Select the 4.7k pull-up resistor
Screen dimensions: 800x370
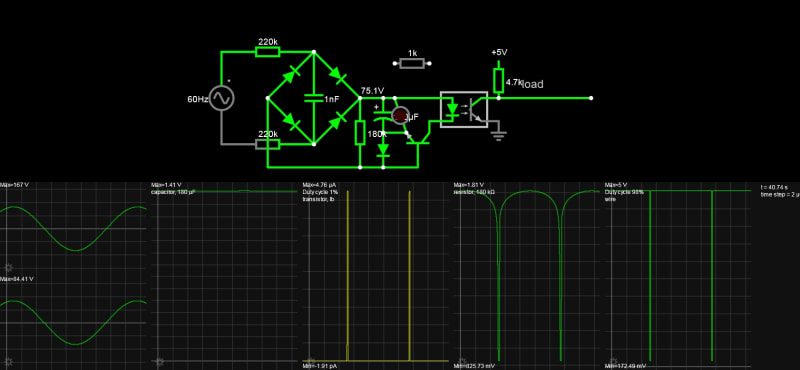(498, 80)
